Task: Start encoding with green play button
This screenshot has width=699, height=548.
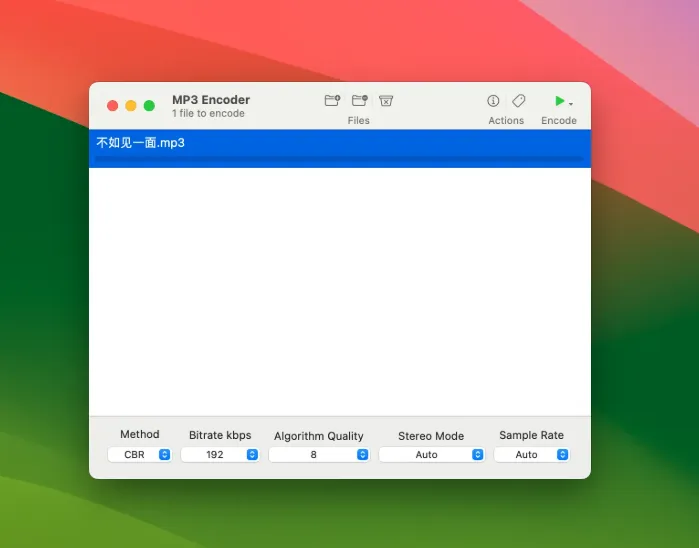Action: coord(559,101)
